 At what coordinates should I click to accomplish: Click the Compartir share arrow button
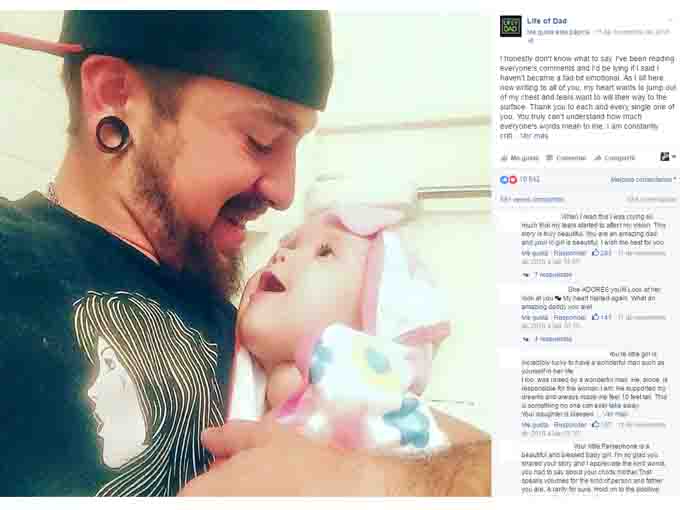tap(615, 158)
